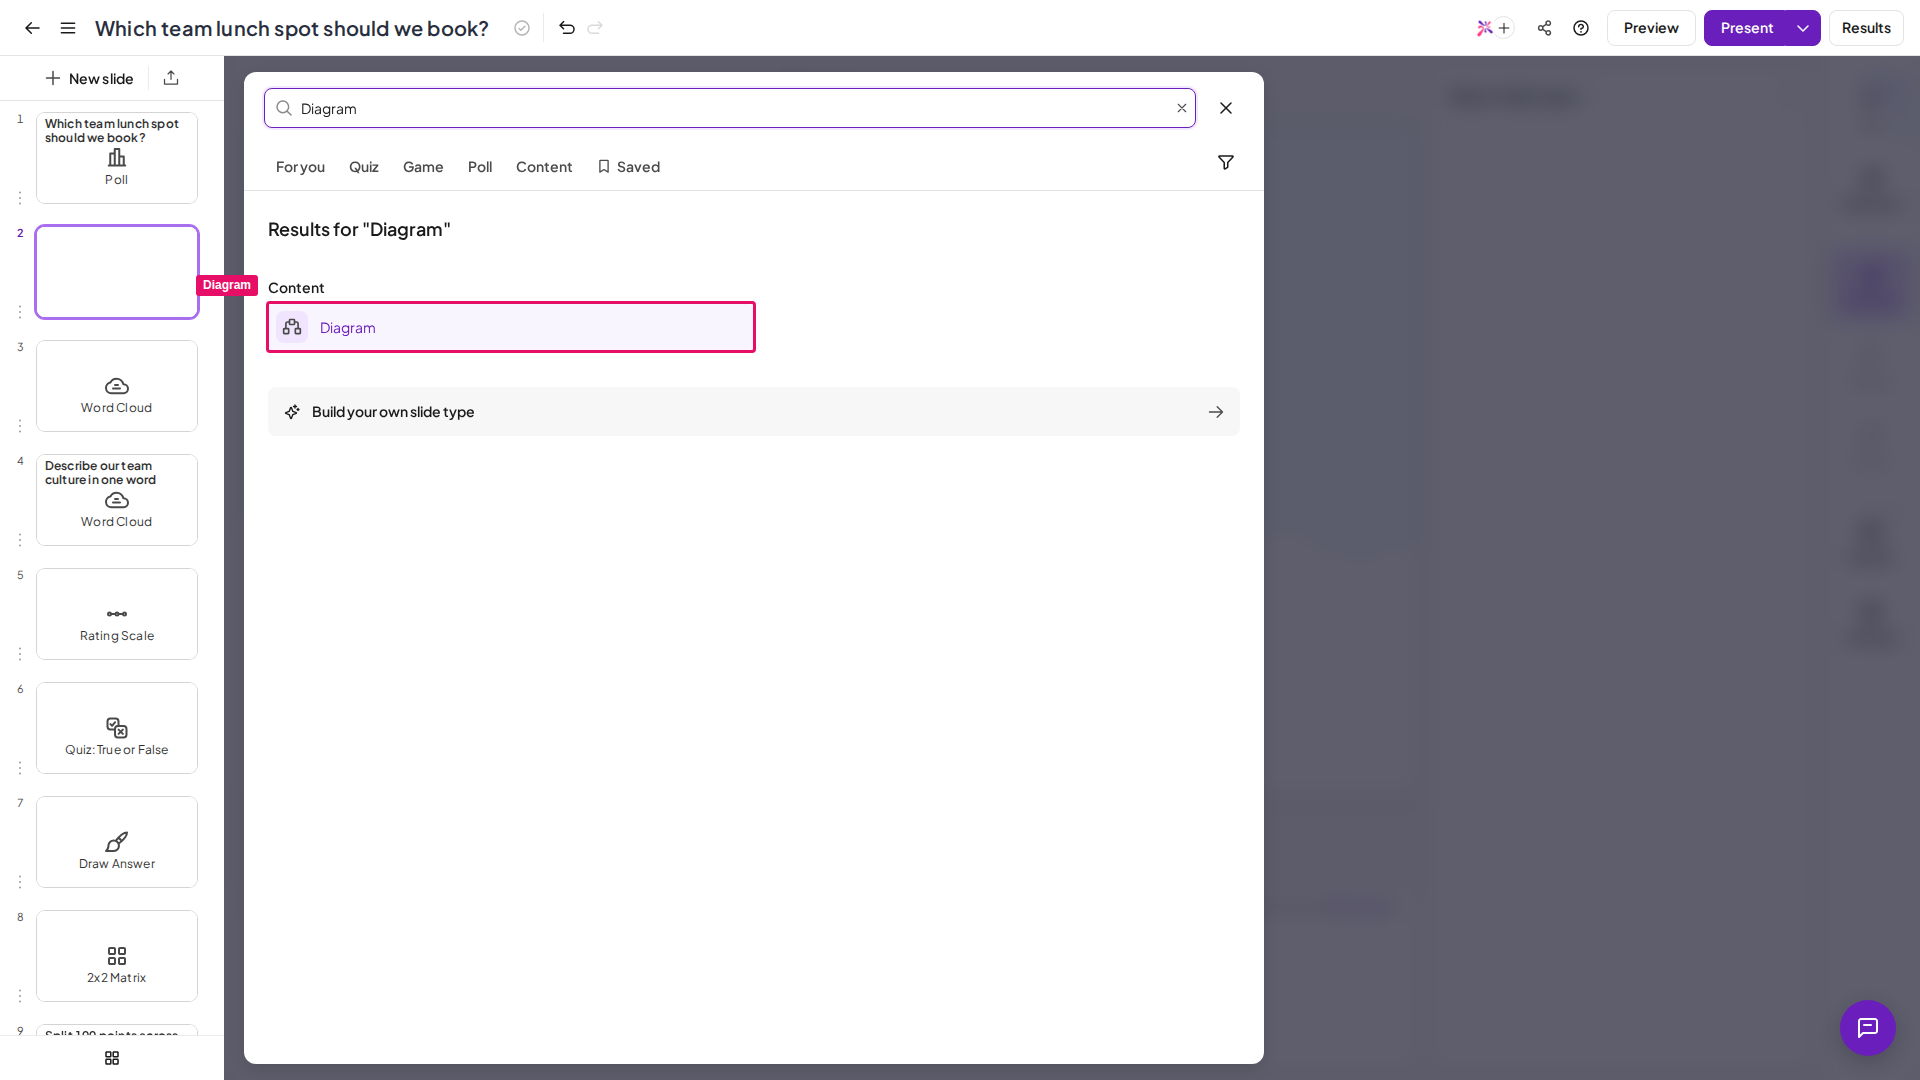Screen dimensions: 1920x1080
Task: Click into the Diagram search field
Action: click(730, 108)
